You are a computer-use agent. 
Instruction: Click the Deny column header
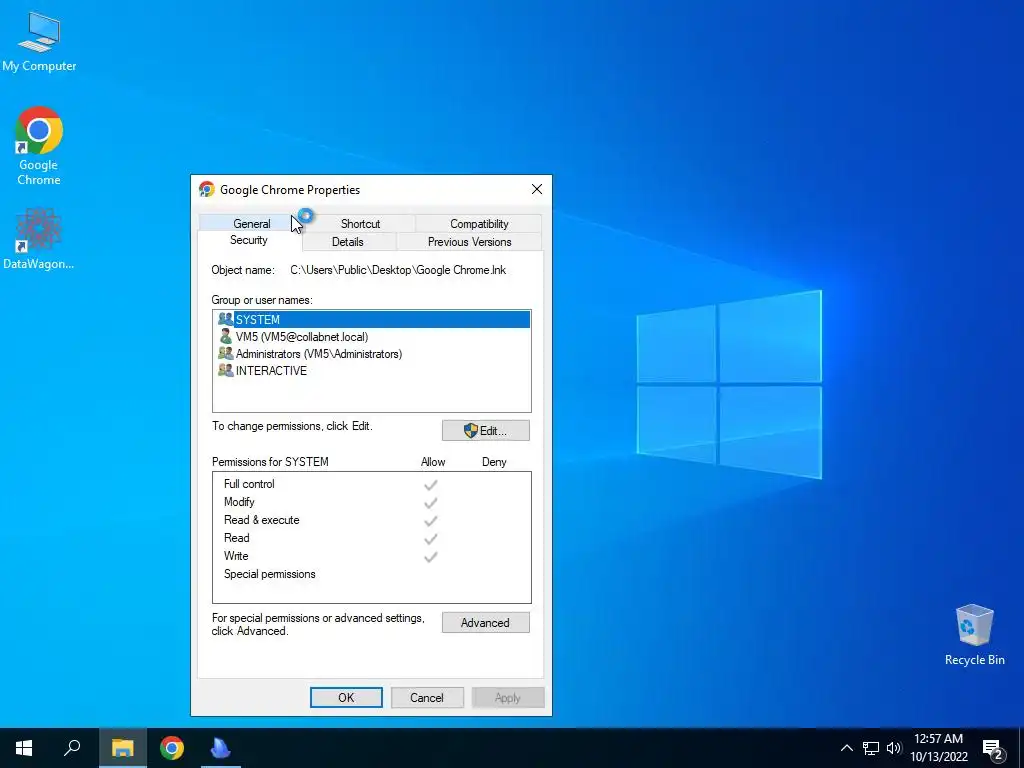(x=494, y=462)
